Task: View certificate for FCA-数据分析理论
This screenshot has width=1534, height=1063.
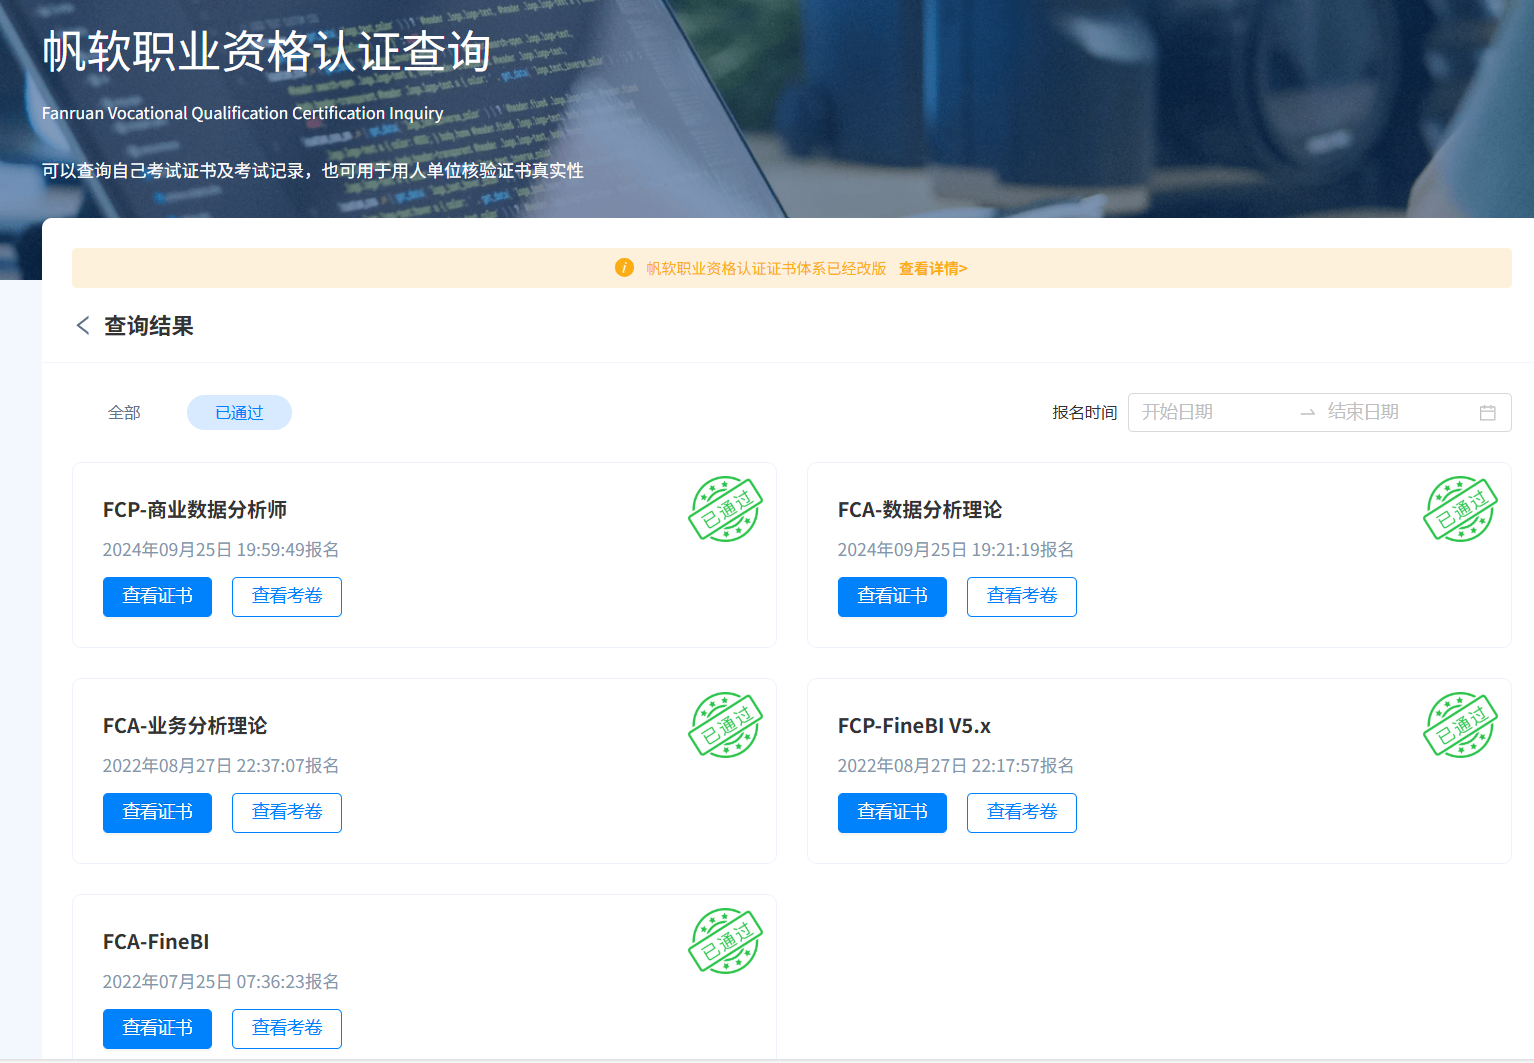Action: coord(892,597)
